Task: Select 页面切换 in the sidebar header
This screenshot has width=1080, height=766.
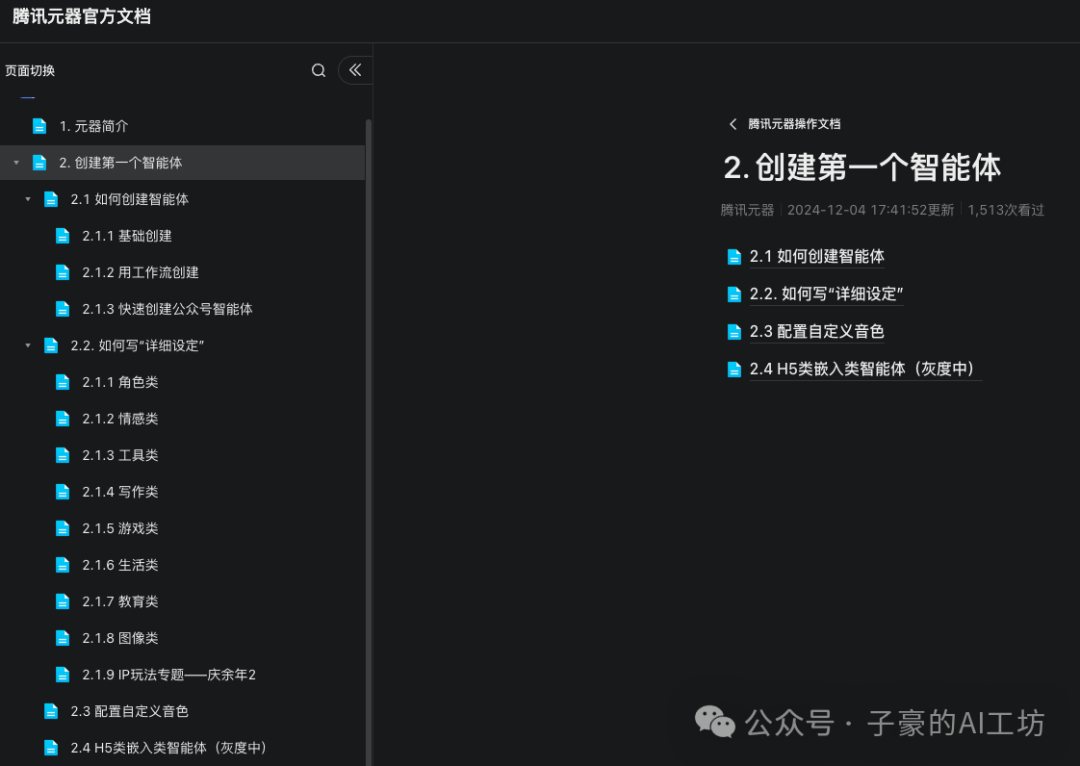Action: 30,70
